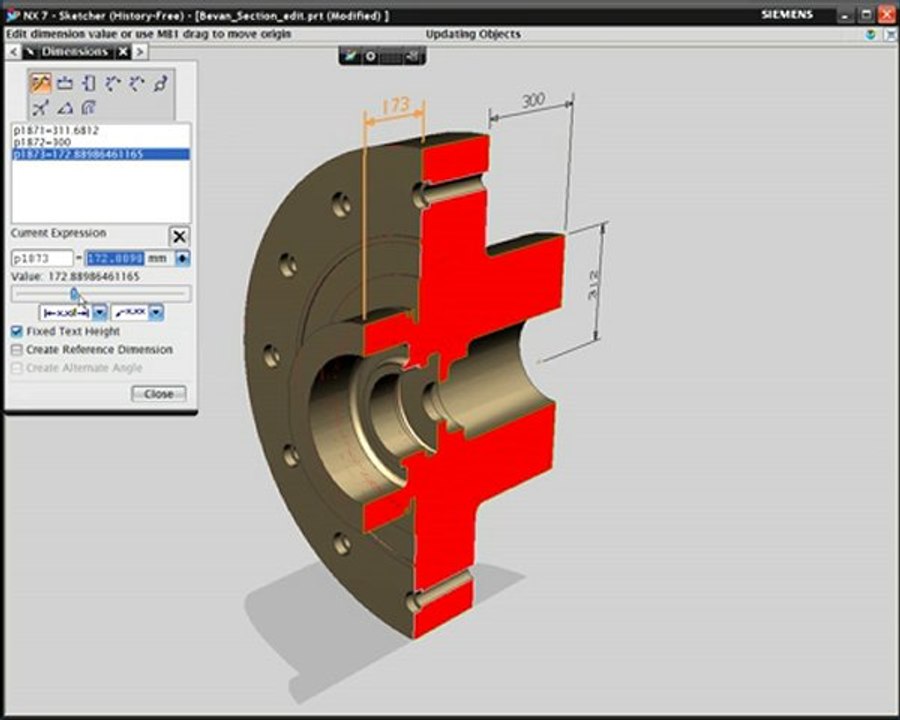
Task: Select the Diameter dimension icon
Action: (x=160, y=83)
